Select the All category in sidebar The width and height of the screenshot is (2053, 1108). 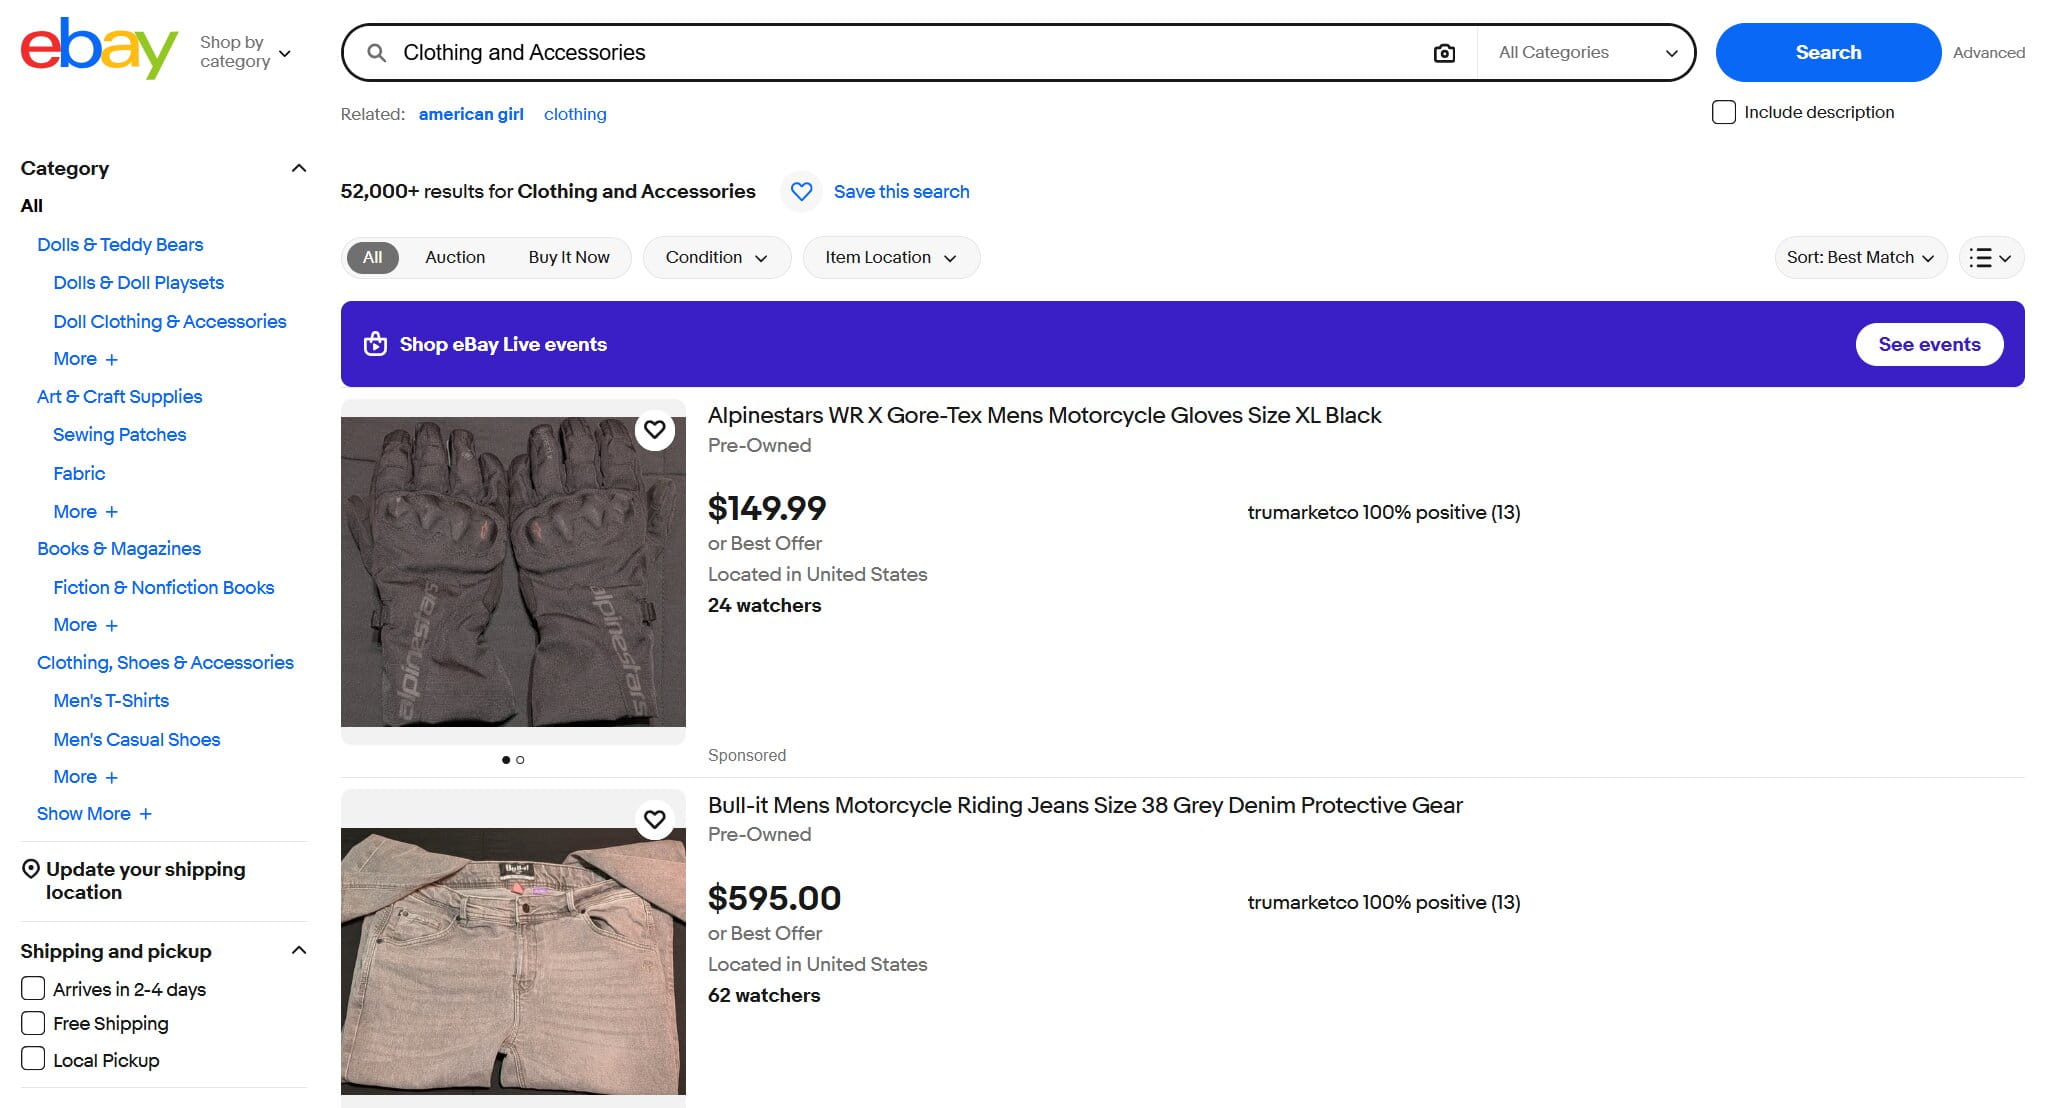pos(31,206)
